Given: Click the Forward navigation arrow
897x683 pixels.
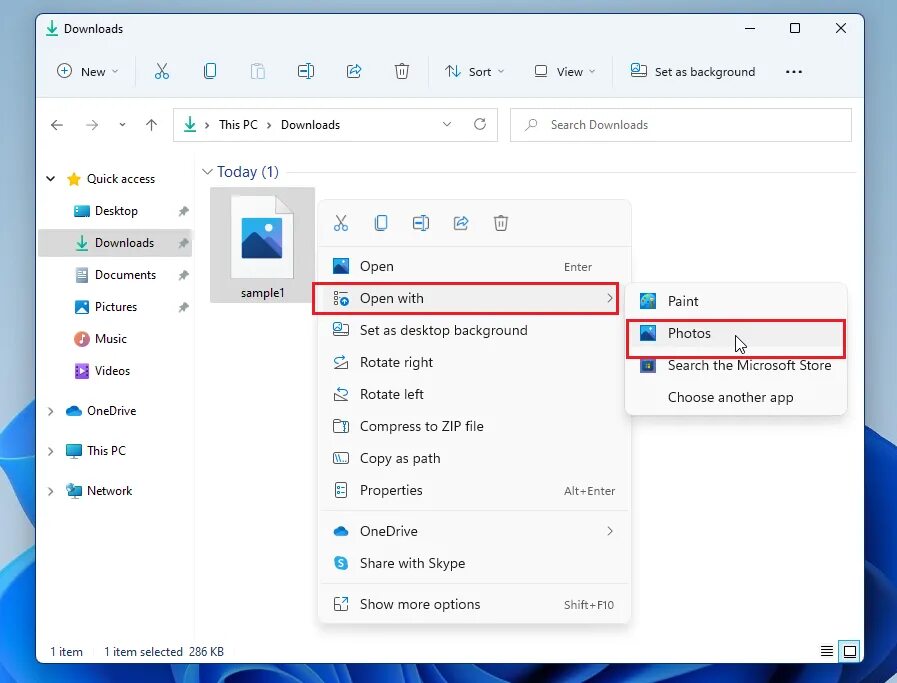Looking at the screenshot, I should point(92,125).
